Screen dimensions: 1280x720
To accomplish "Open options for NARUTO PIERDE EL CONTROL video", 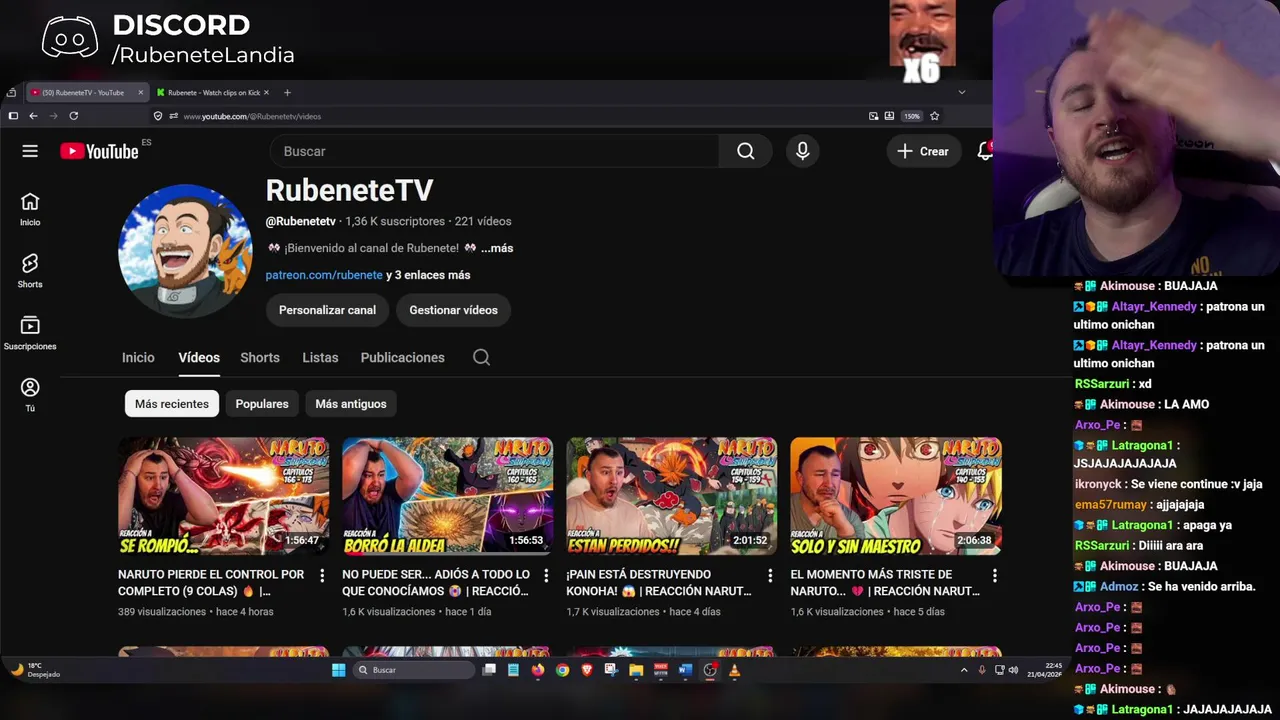I will pos(322,575).
